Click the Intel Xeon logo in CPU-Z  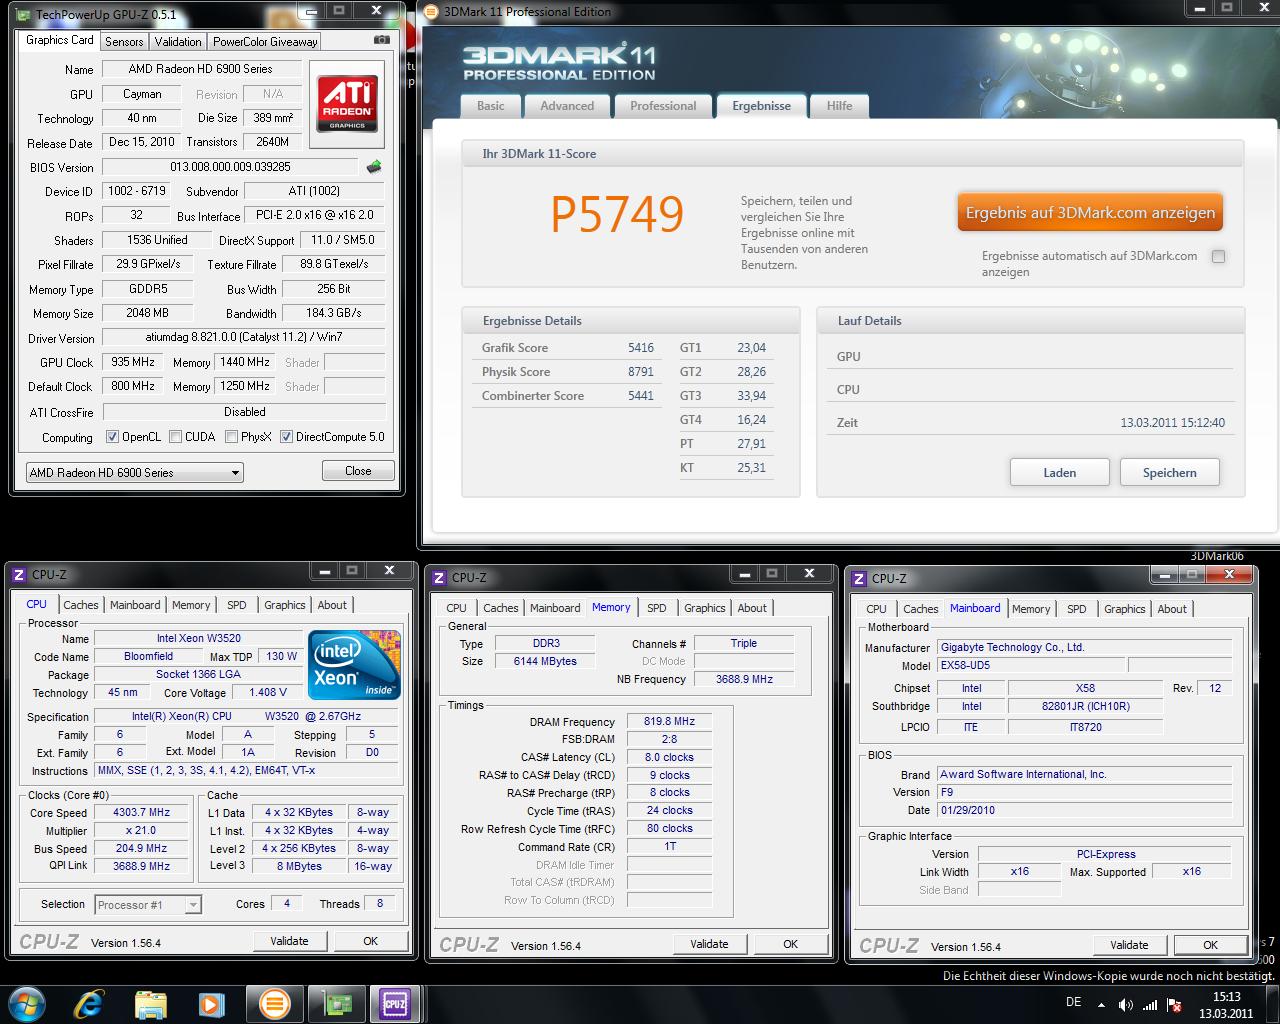(354, 664)
